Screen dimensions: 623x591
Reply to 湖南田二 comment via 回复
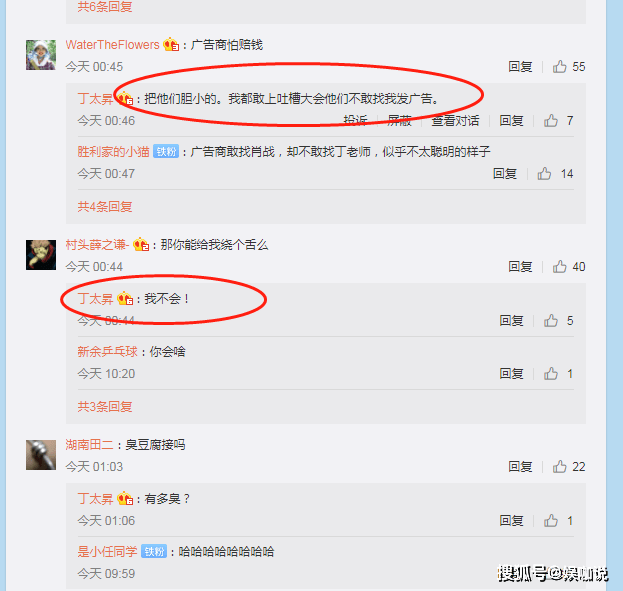[x=520, y=466]
